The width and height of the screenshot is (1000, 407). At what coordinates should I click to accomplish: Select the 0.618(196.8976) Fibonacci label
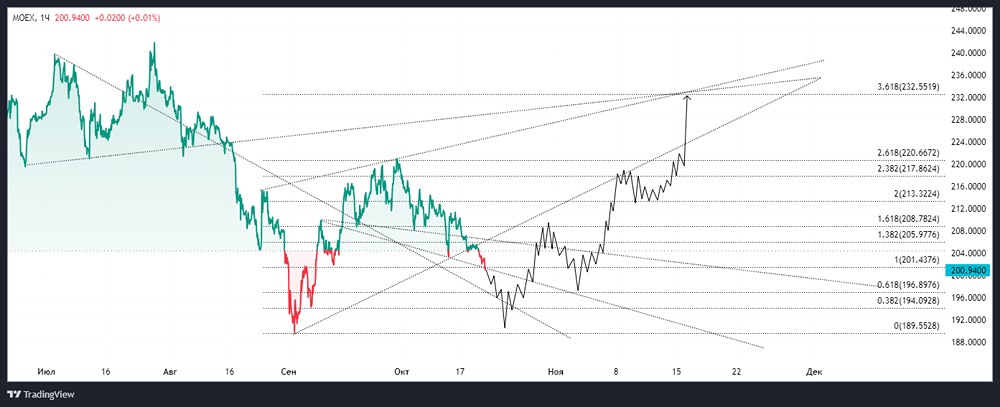click(x=908, y=285)
